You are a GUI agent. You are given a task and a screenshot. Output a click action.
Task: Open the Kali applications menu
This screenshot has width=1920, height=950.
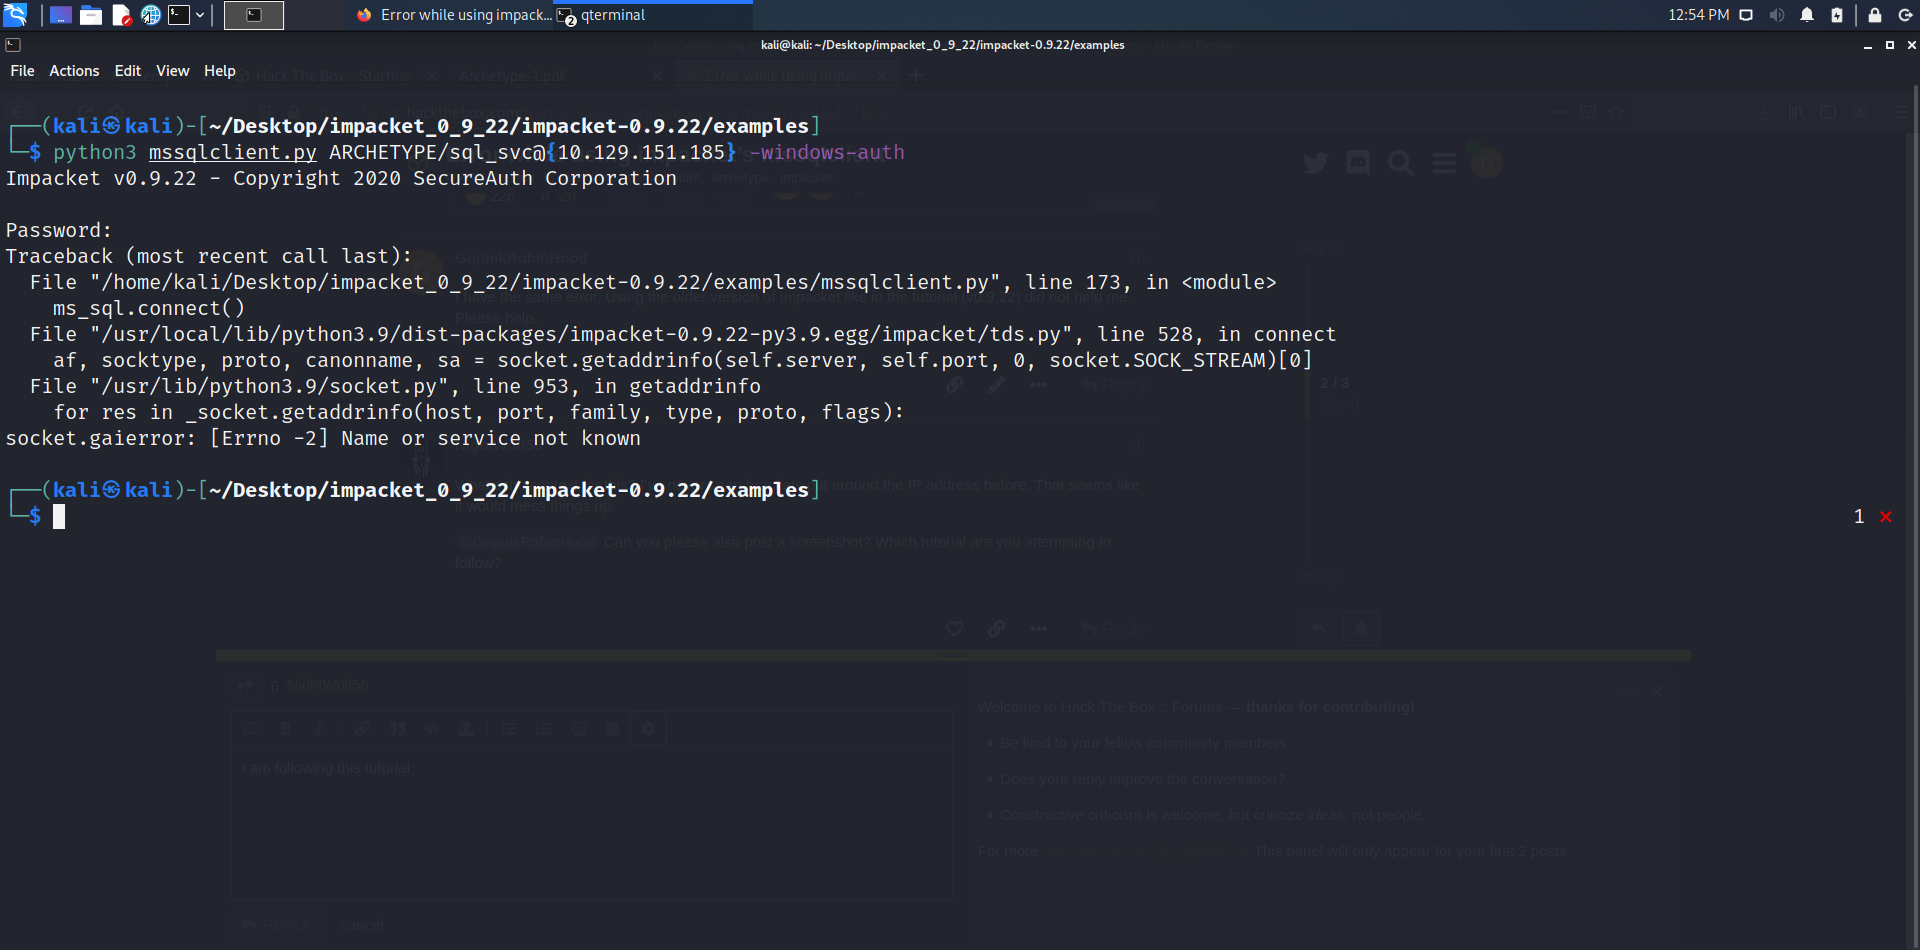click(x=15, y=15)
